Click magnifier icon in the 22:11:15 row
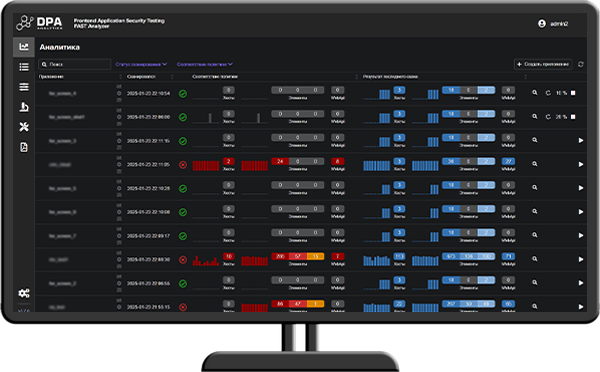Image resolution: width=600 pixels, height=372 pixels. [x=535, y=140]
